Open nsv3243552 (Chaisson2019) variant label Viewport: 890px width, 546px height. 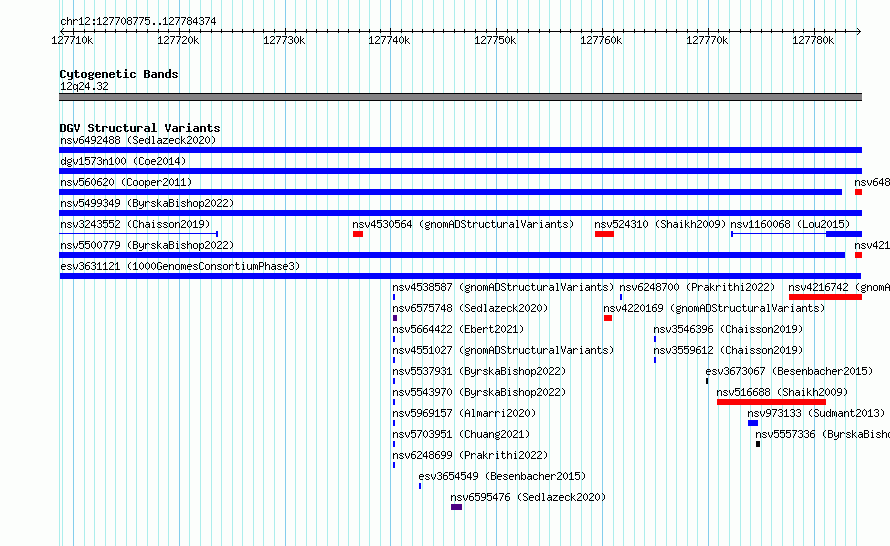coord(135,224)
